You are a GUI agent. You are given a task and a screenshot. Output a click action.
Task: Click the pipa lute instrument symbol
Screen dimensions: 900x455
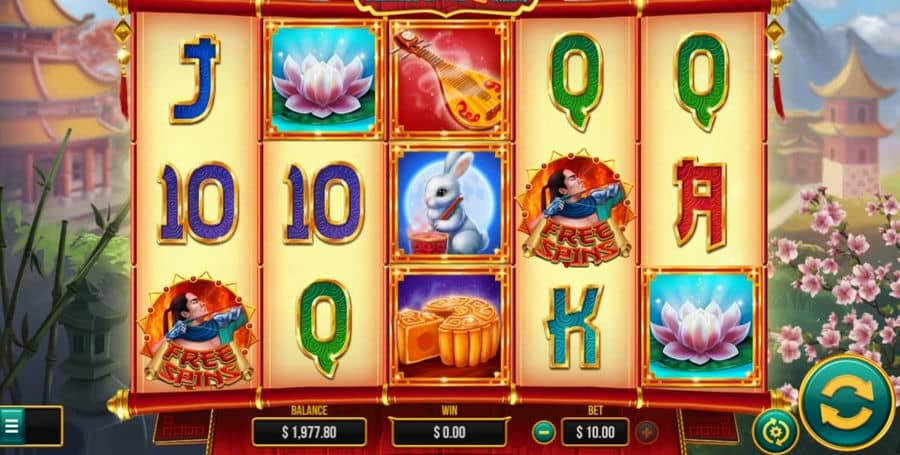tap(449, 79)
